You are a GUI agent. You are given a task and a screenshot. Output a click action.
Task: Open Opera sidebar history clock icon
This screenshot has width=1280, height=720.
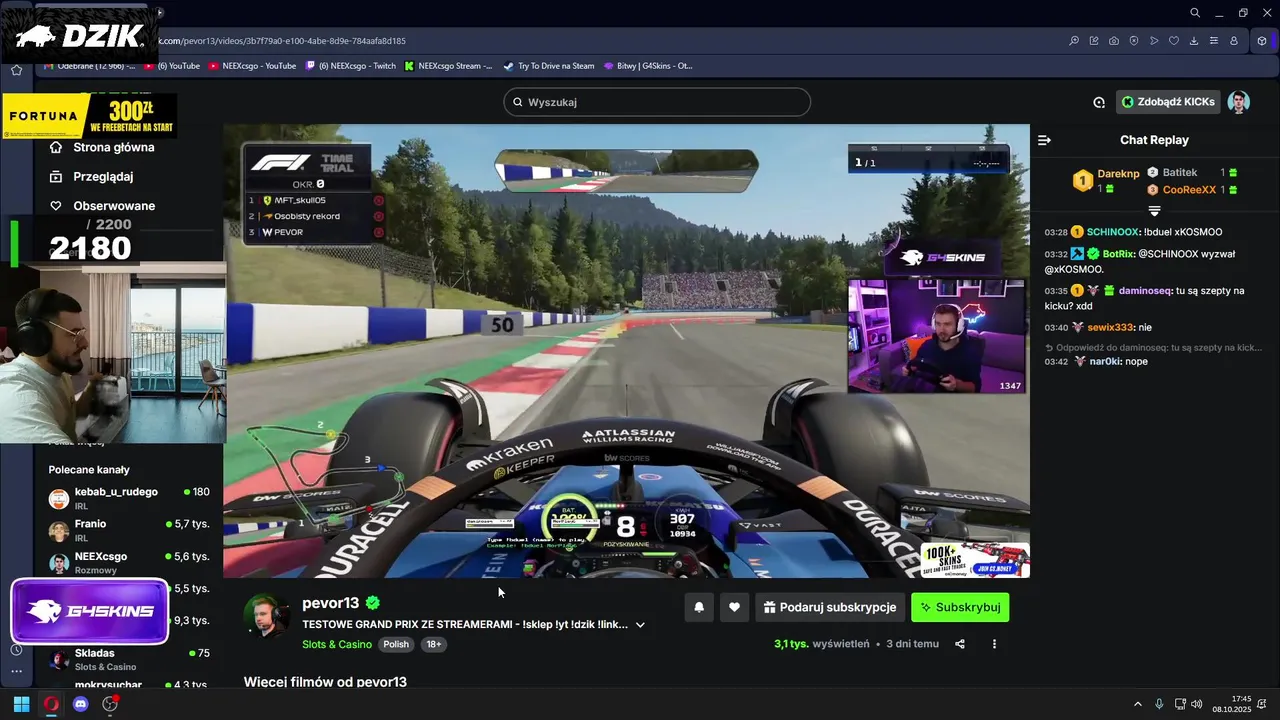point(16,650)
